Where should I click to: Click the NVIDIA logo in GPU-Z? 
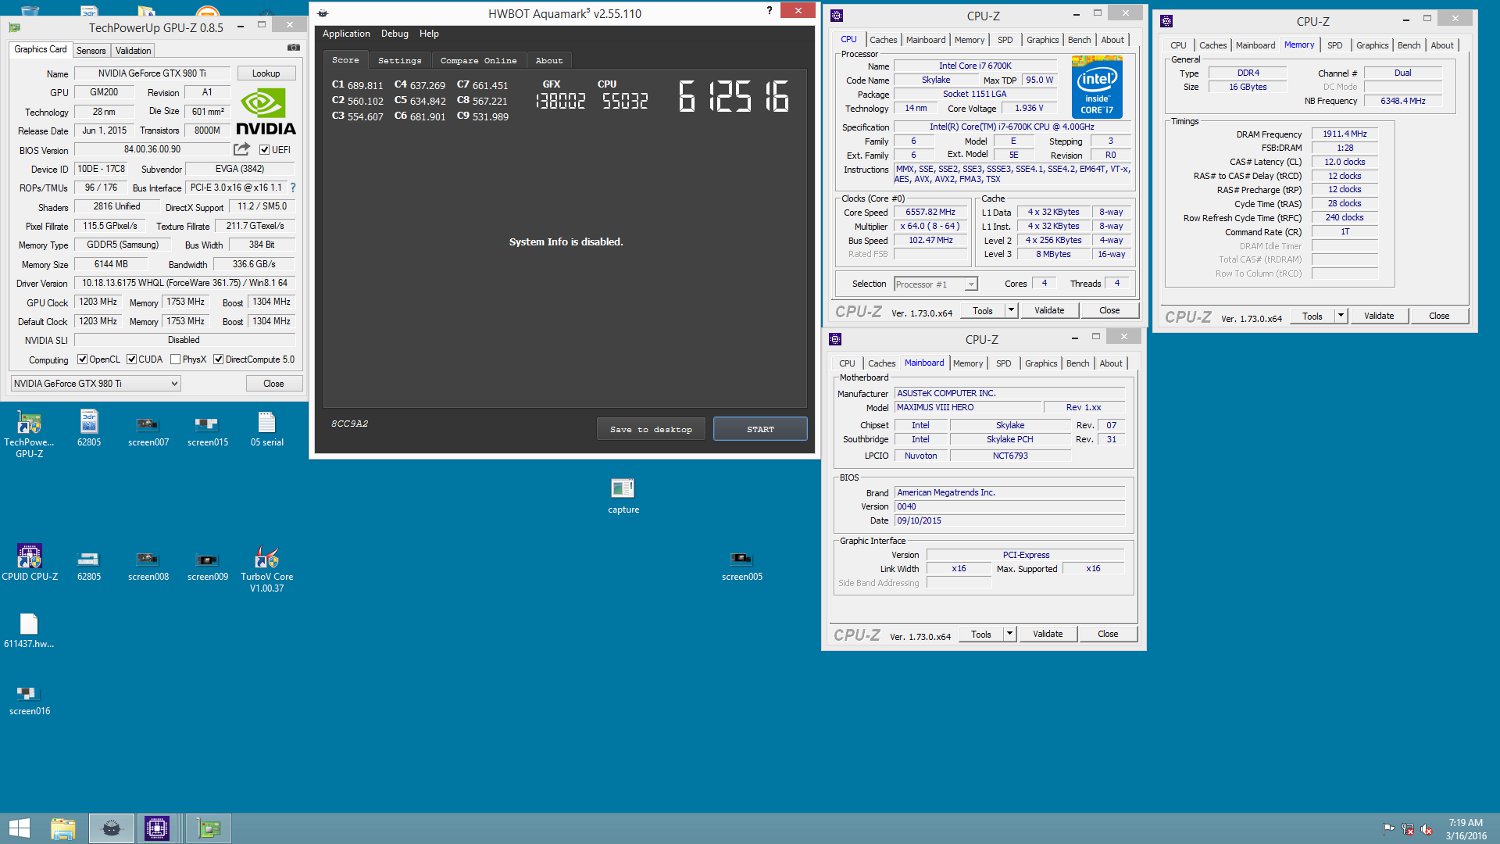(x=266, y=112)
